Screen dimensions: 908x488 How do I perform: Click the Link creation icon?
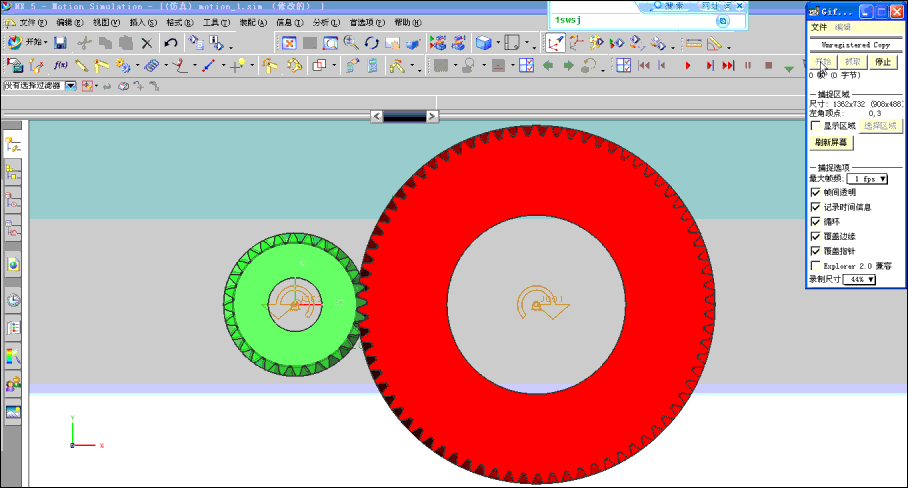(82, 65)
